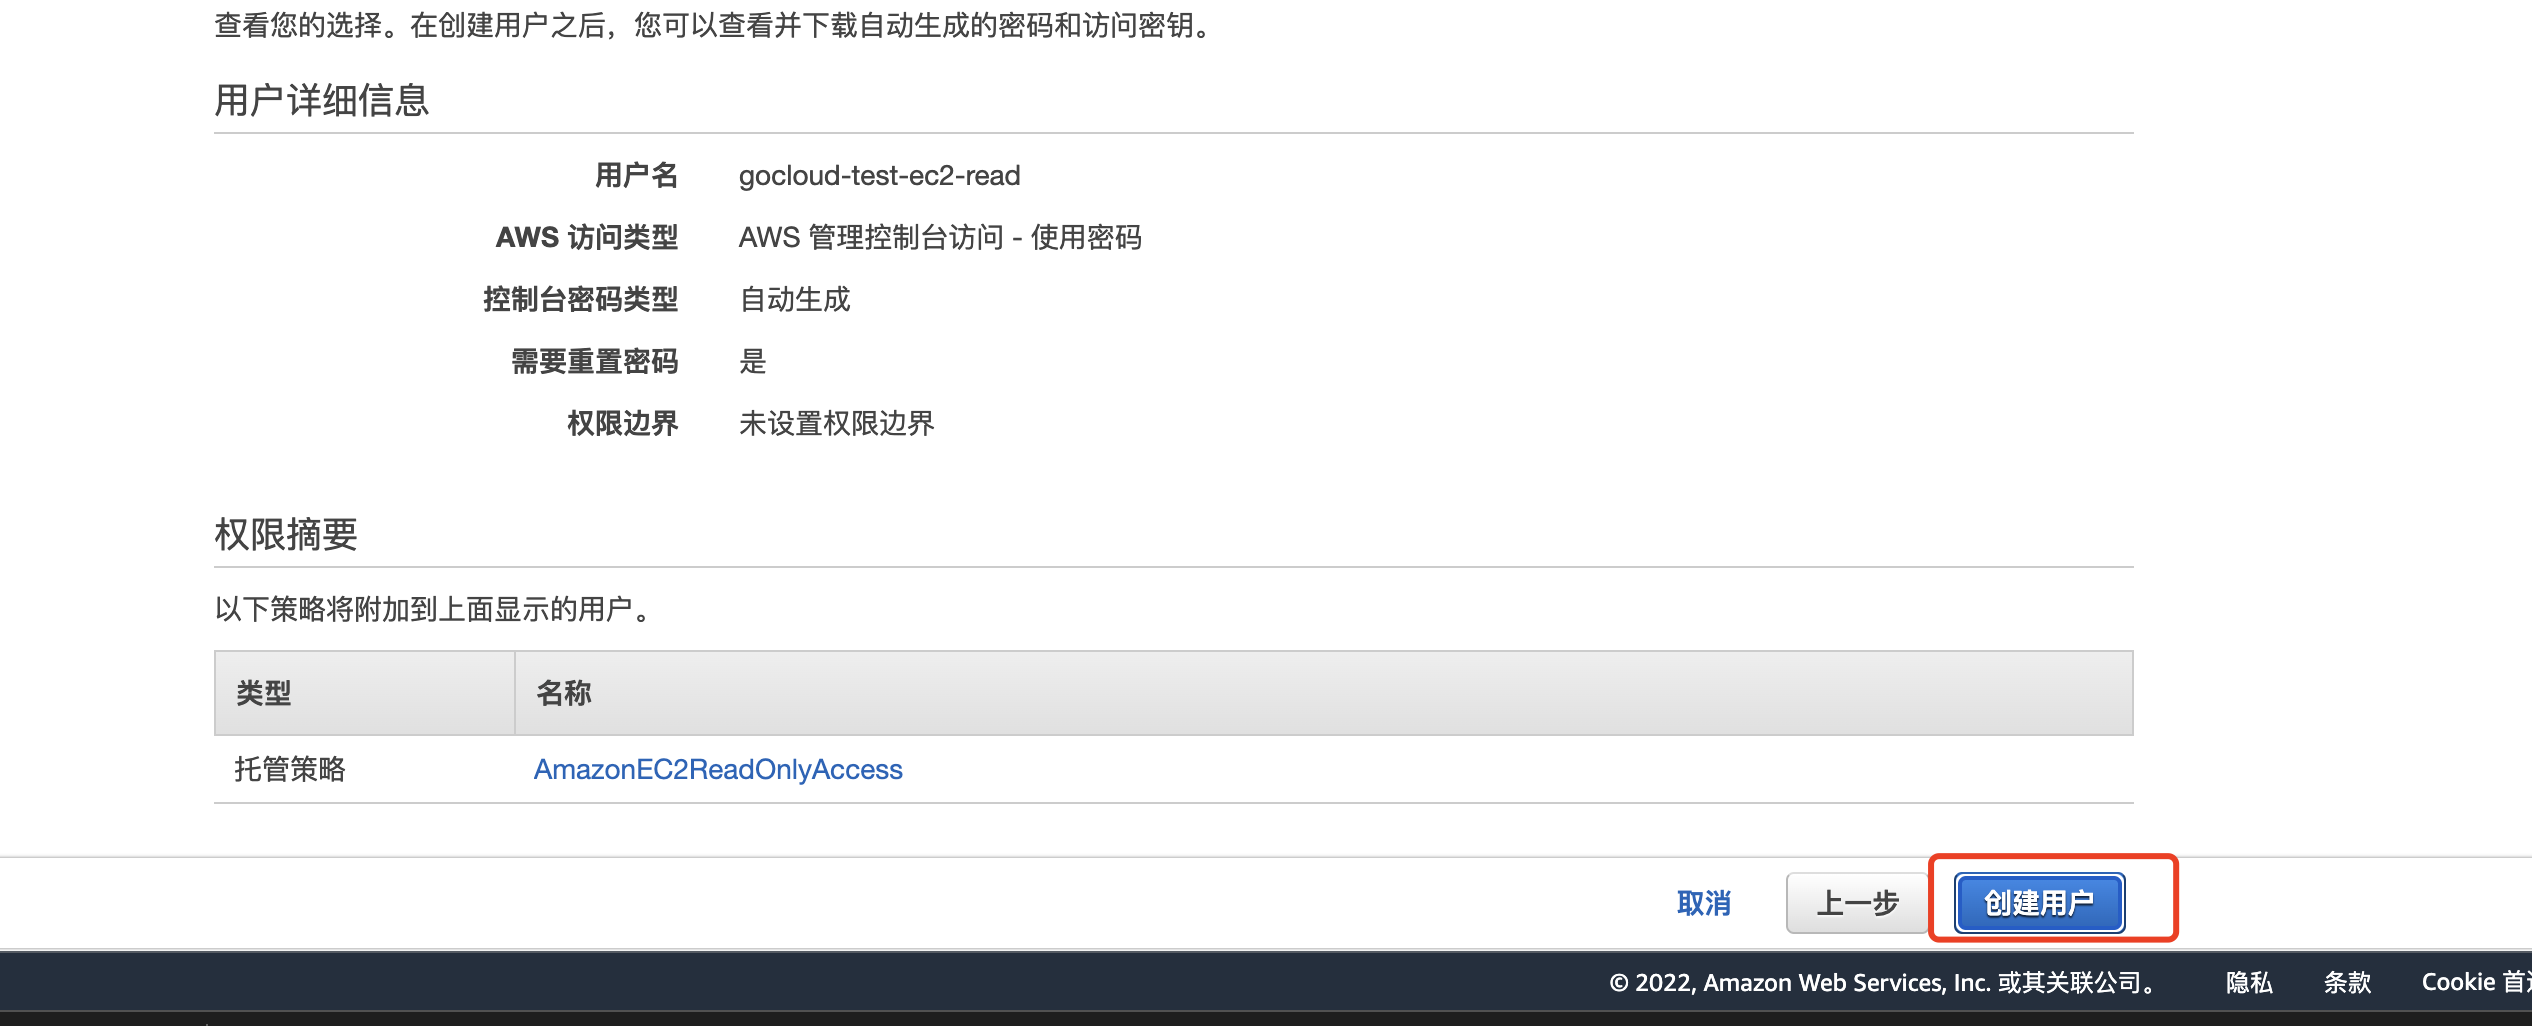2532x1026 pixels.
Task: Click the Amazon Web Services copyright notice
Action: (1885, 982)
